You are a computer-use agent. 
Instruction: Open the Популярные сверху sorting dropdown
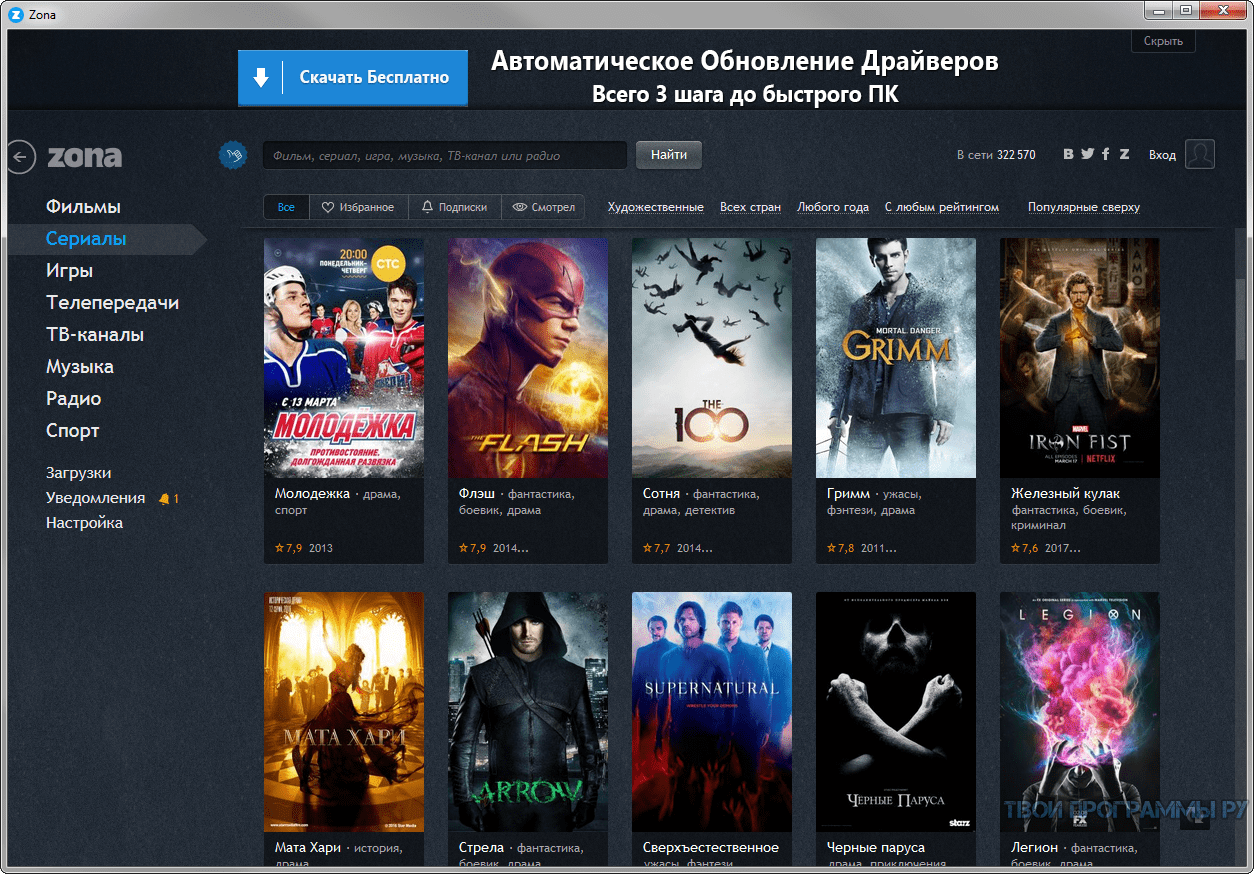1084,207
